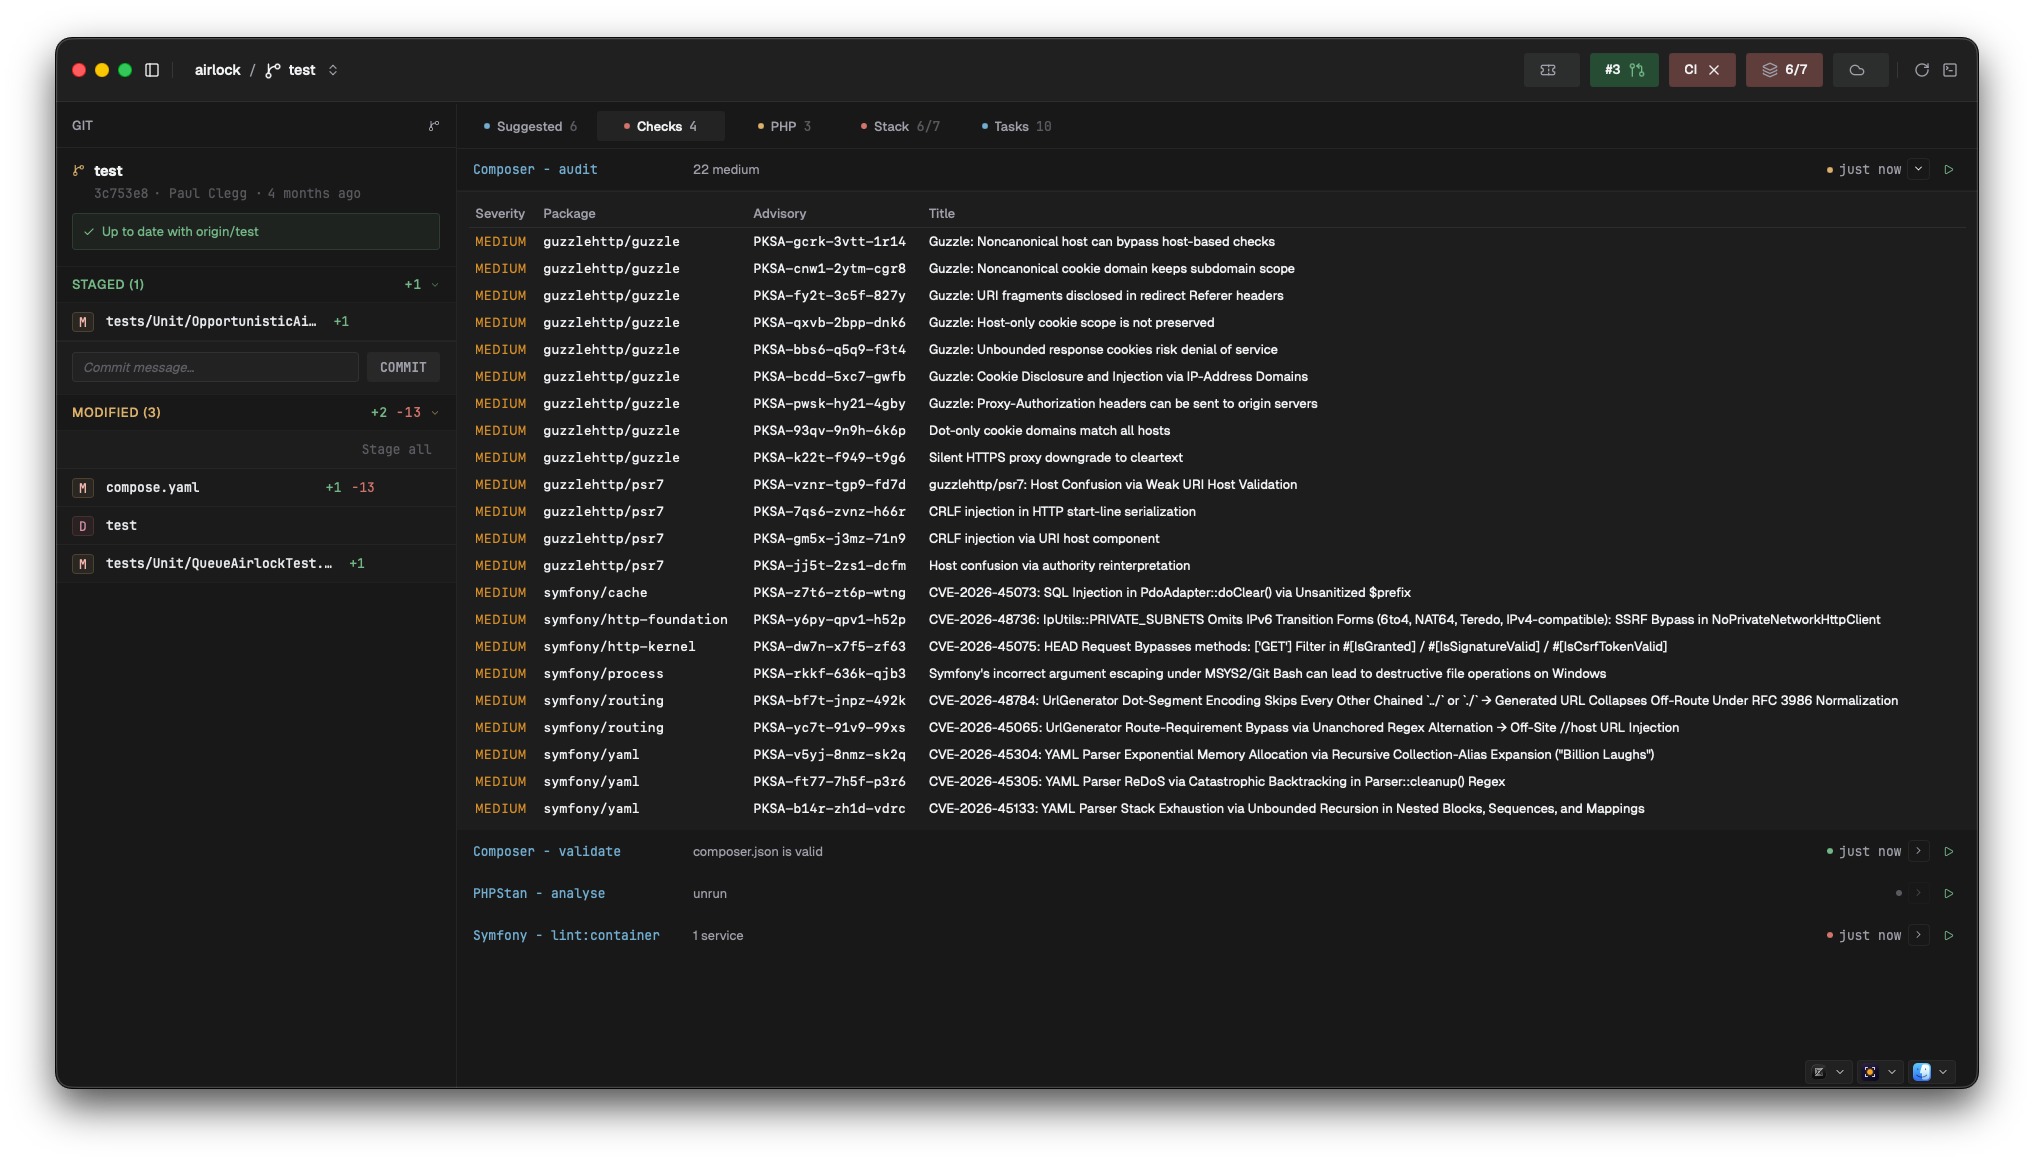Open in Zed editor icon
Image resolution: width=2034 pixels, height=1162 pixels.
1819,1072
